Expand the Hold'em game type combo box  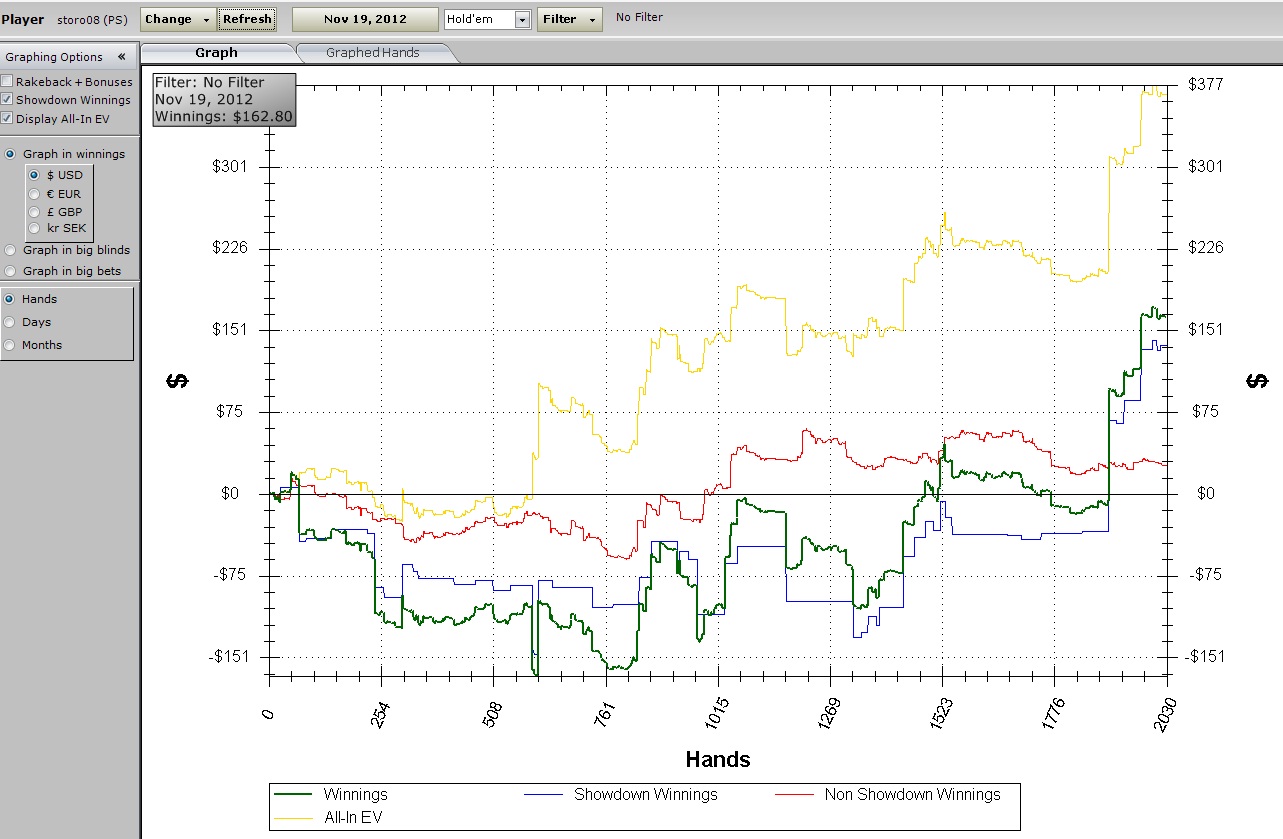(x=522, y=20)
